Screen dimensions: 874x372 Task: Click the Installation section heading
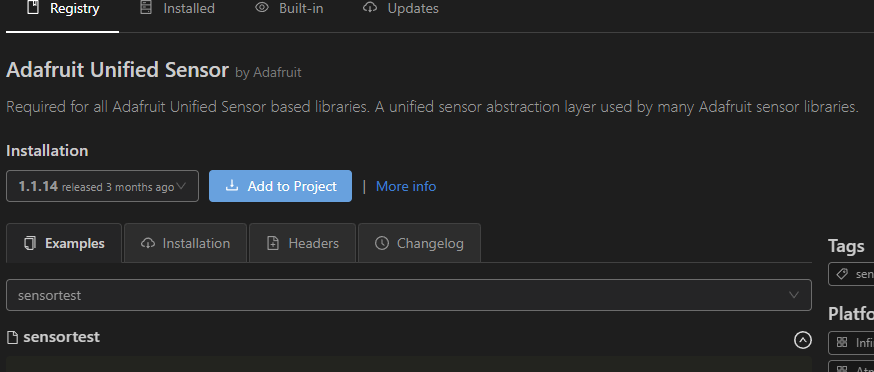[x=47, y=151]
